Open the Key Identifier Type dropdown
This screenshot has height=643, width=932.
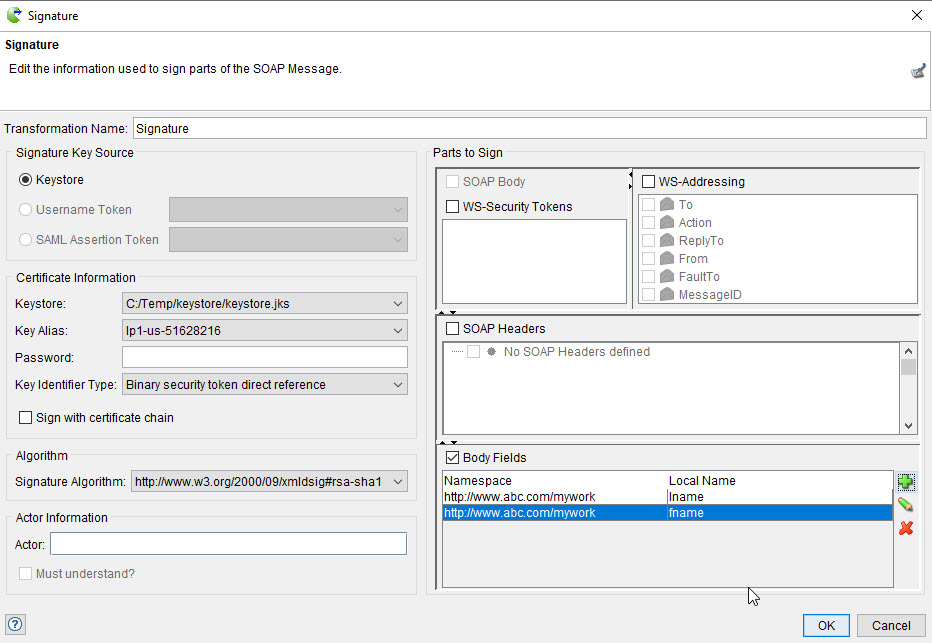coord(398,385)
